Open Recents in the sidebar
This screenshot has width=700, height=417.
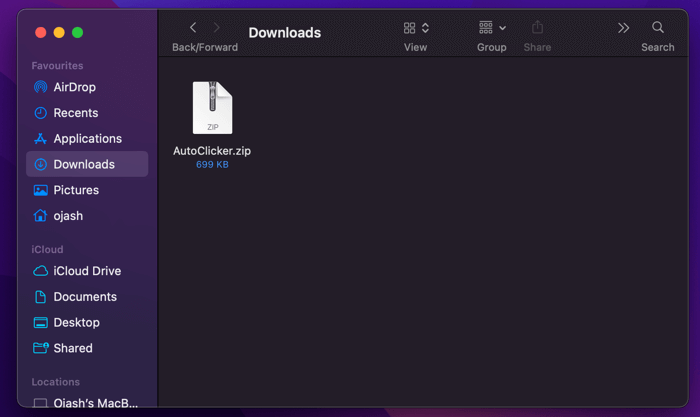(x=87, y=113)
